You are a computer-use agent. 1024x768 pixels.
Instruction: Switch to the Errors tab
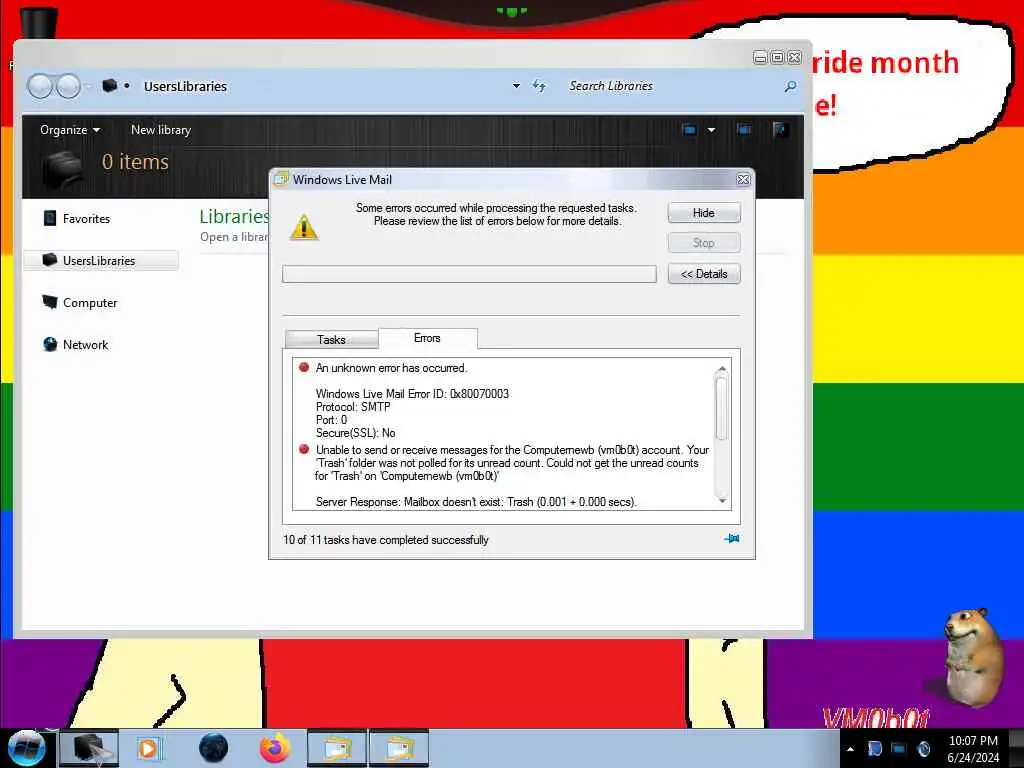(x=427, y=338)
